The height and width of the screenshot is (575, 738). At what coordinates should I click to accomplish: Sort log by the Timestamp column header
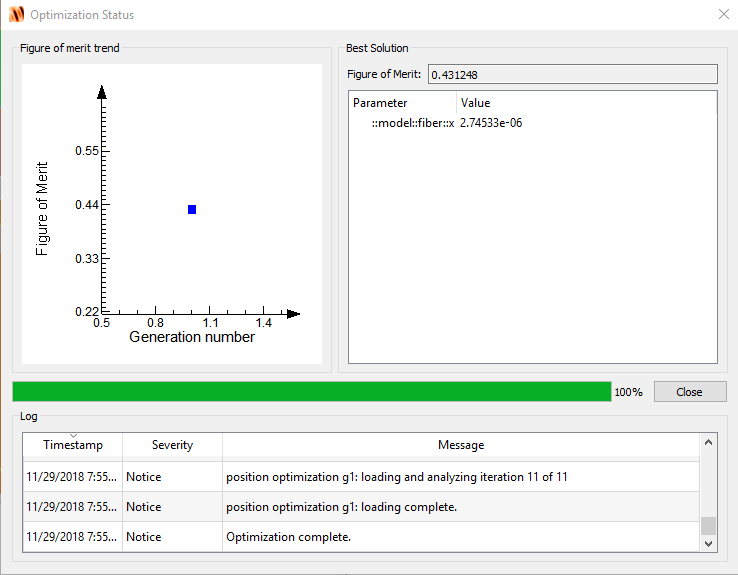(x=73, y=445)
